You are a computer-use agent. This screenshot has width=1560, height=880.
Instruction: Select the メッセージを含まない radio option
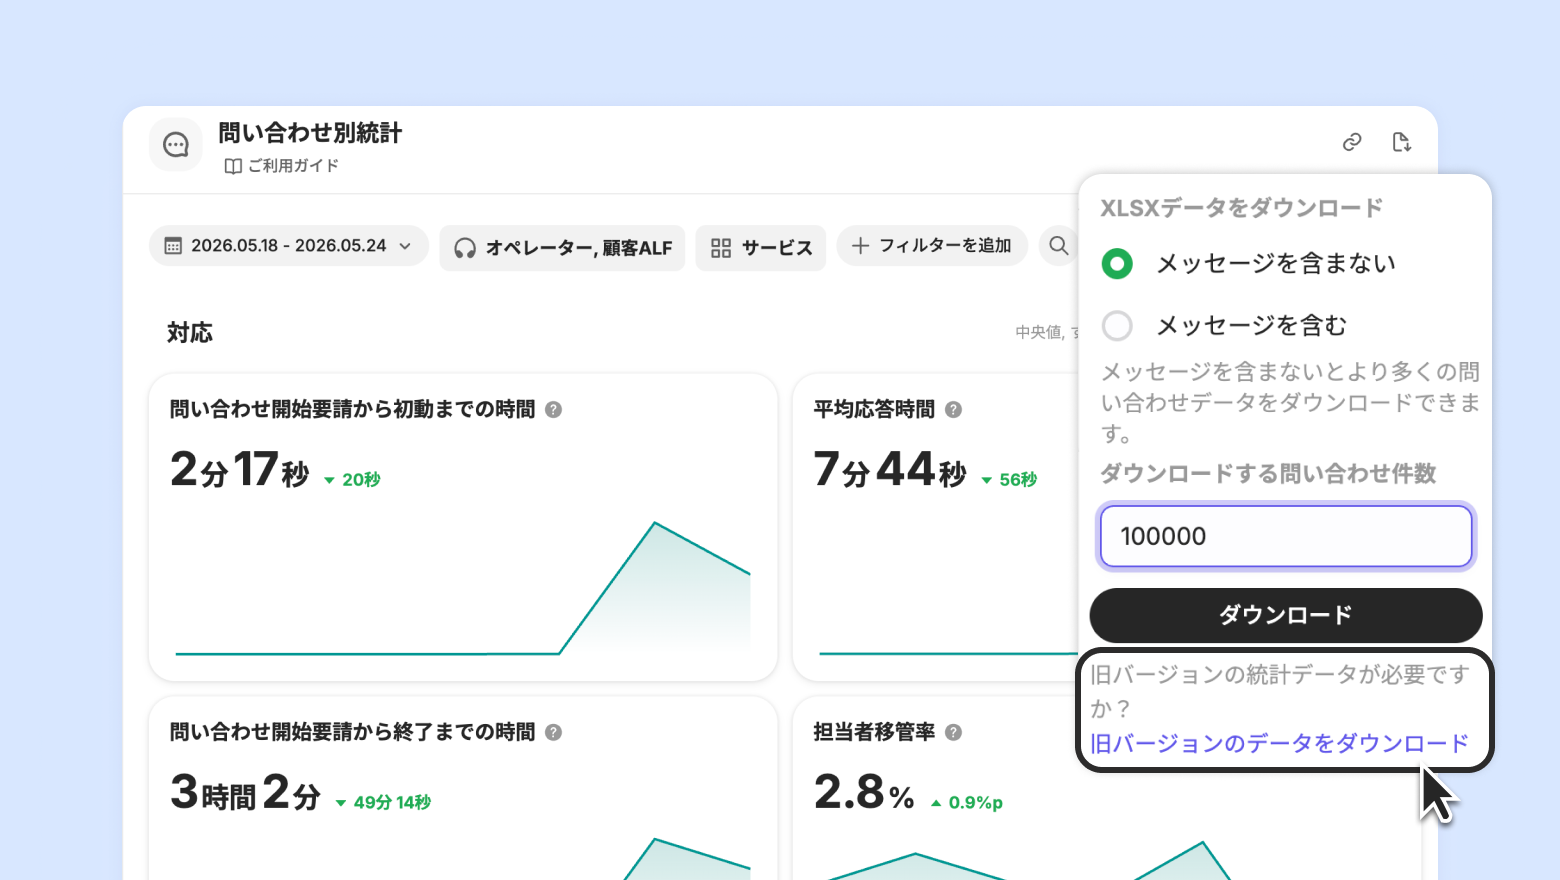tap(1117, 264)
